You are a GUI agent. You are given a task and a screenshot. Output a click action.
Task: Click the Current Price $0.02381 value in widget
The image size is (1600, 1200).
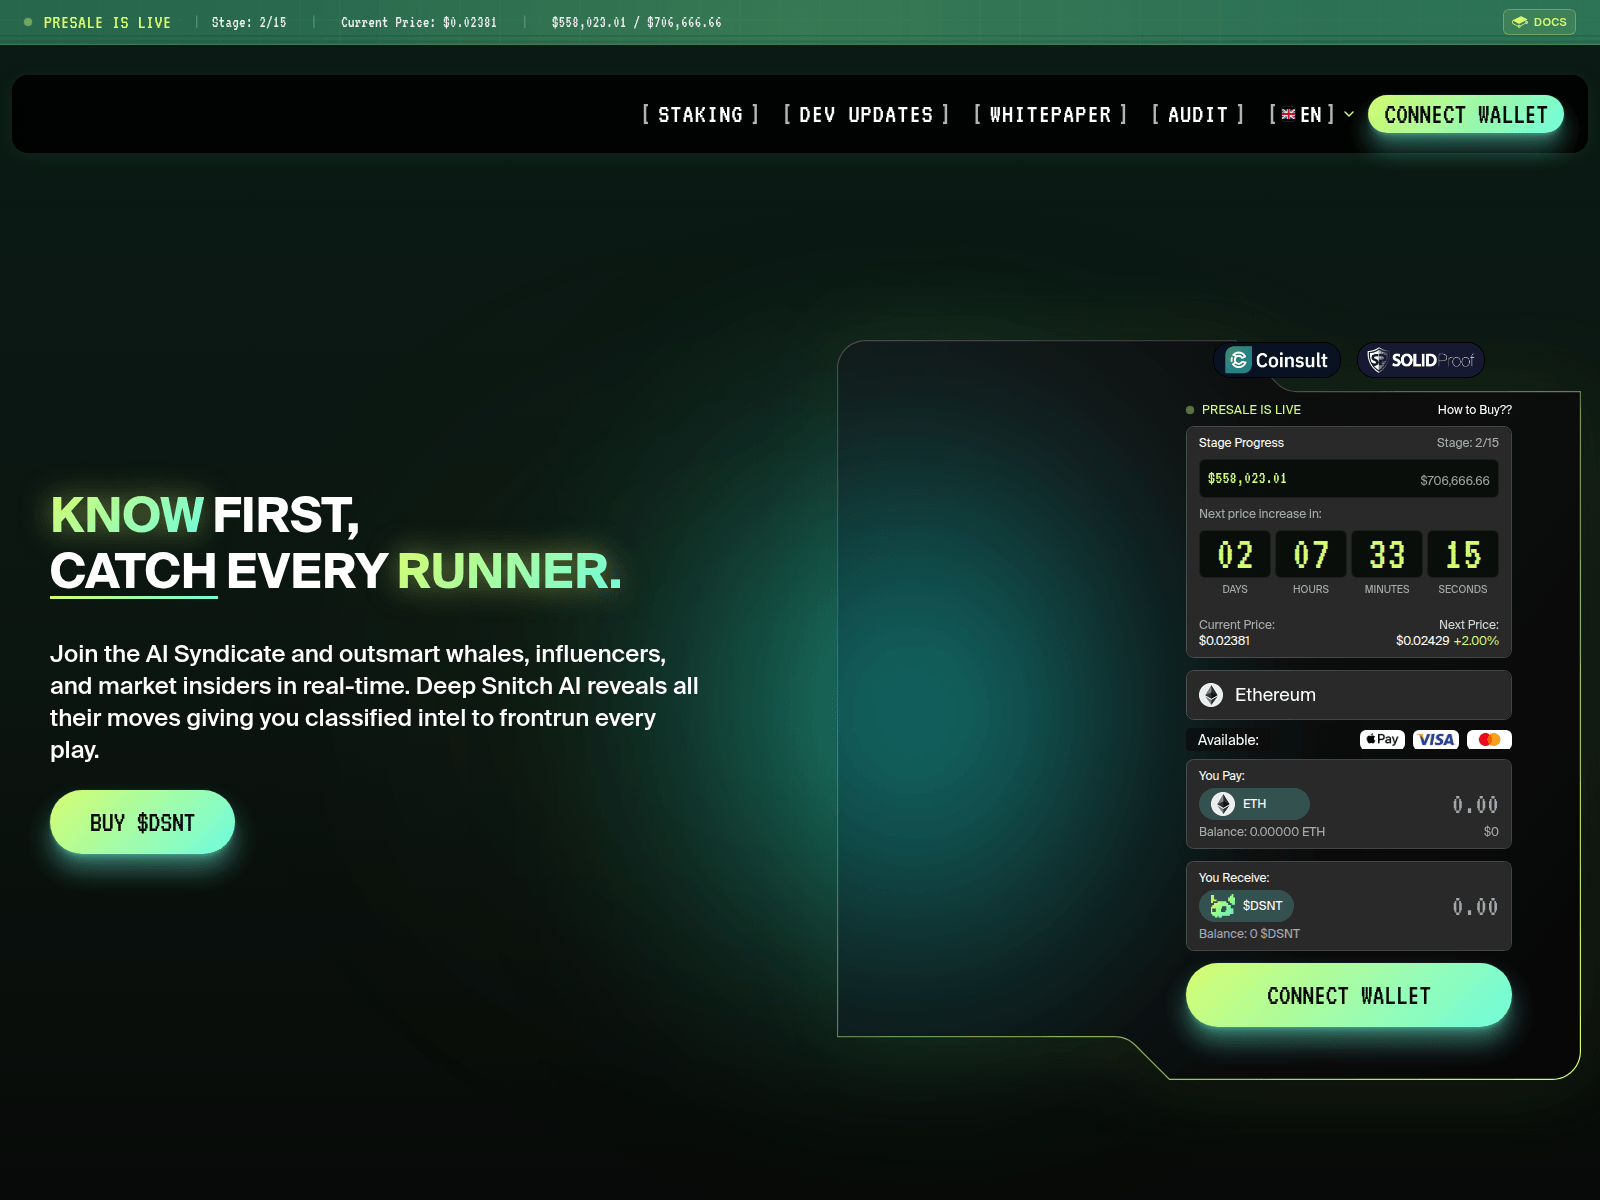(x=1224, y=641)
